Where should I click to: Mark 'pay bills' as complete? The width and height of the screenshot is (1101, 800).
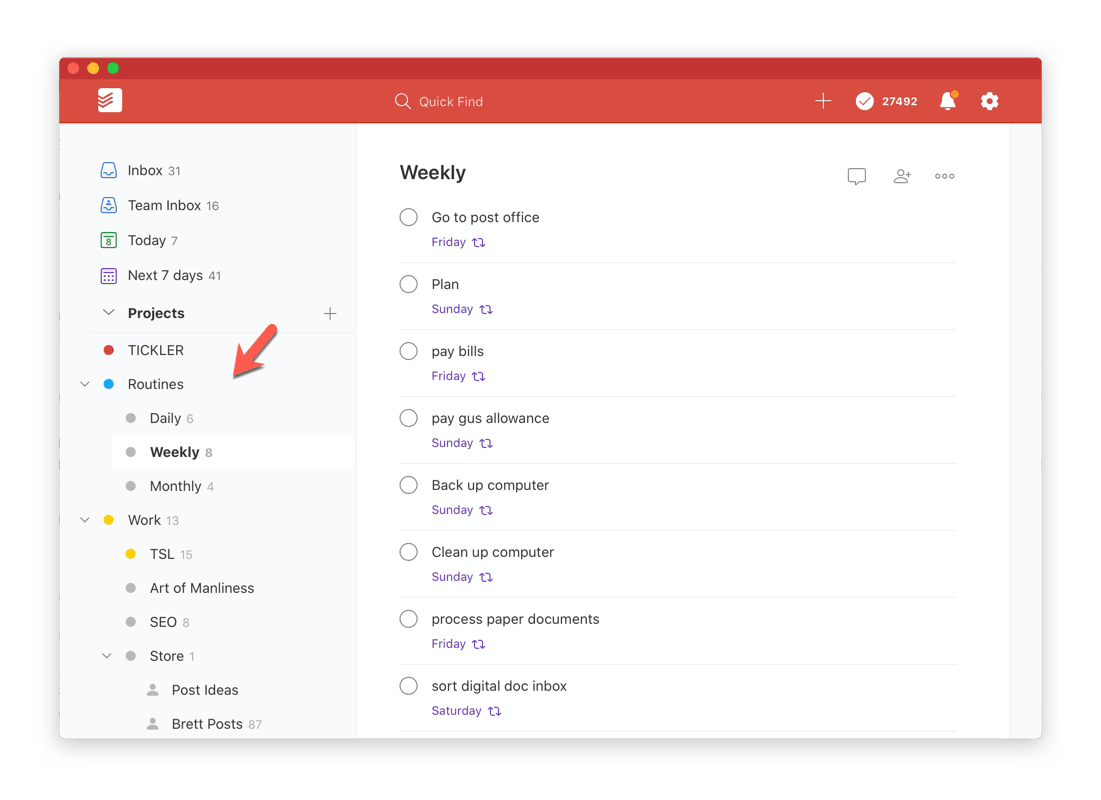408,351
